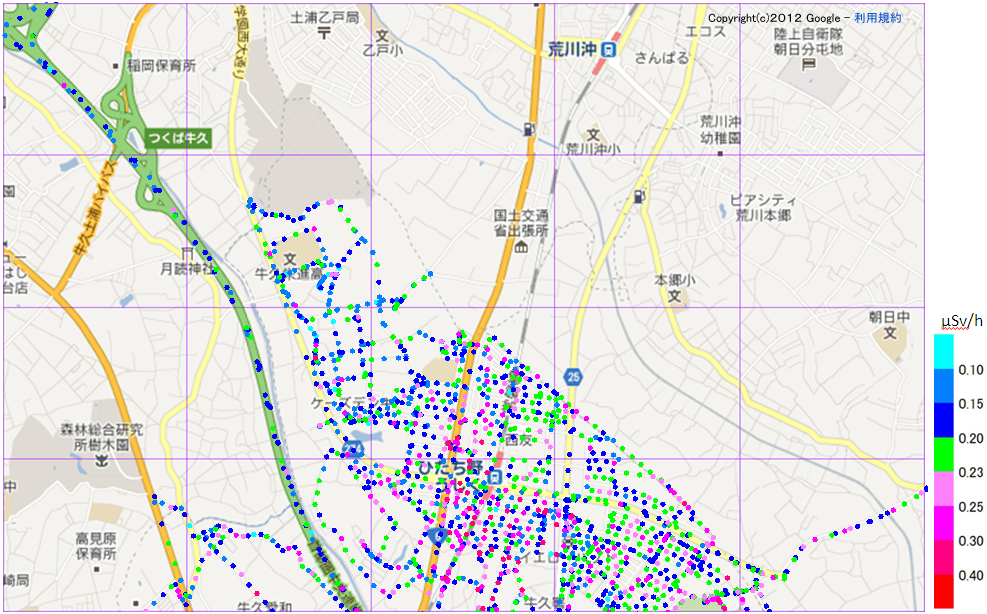Click the green 0.20–0.23 legend swatch
The image size is (987, 614).
click(944, 455)
